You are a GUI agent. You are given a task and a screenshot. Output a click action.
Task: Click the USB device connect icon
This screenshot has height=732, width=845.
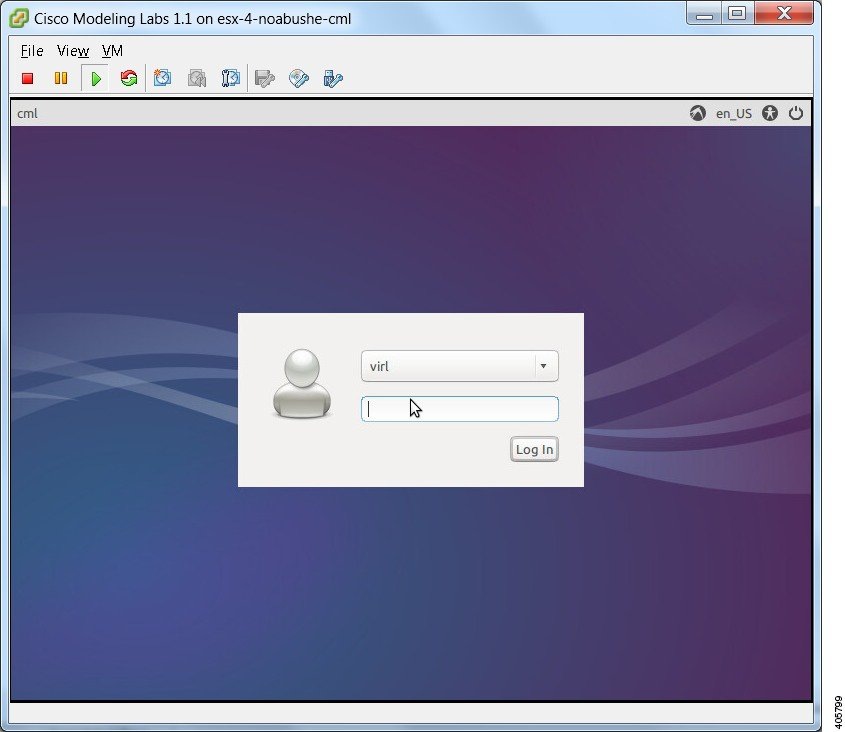(x=333, y=79)
